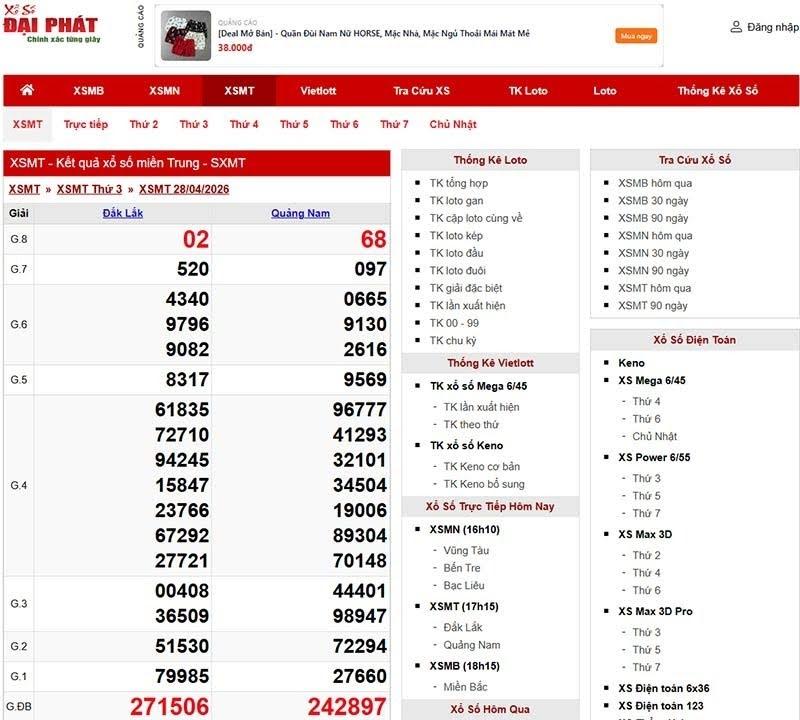Switch to Trực tiếp tab
The image size is (800, 720).
[x=86, y=124]
